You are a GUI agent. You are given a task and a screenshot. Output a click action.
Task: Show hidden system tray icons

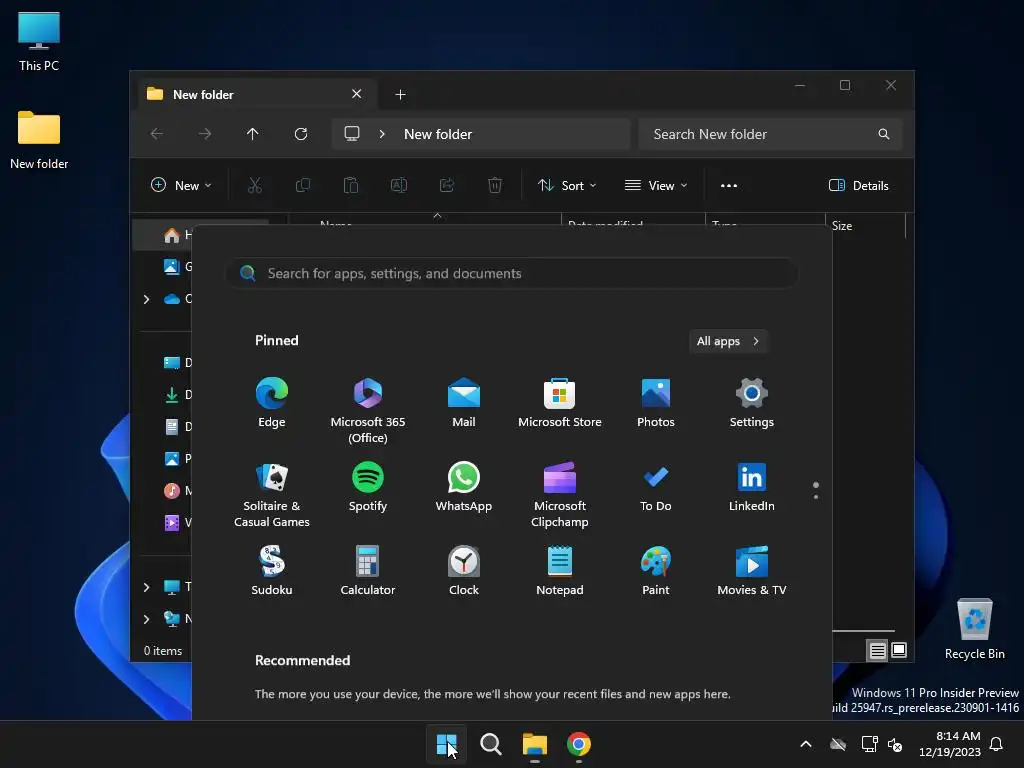tap(806, 744)
